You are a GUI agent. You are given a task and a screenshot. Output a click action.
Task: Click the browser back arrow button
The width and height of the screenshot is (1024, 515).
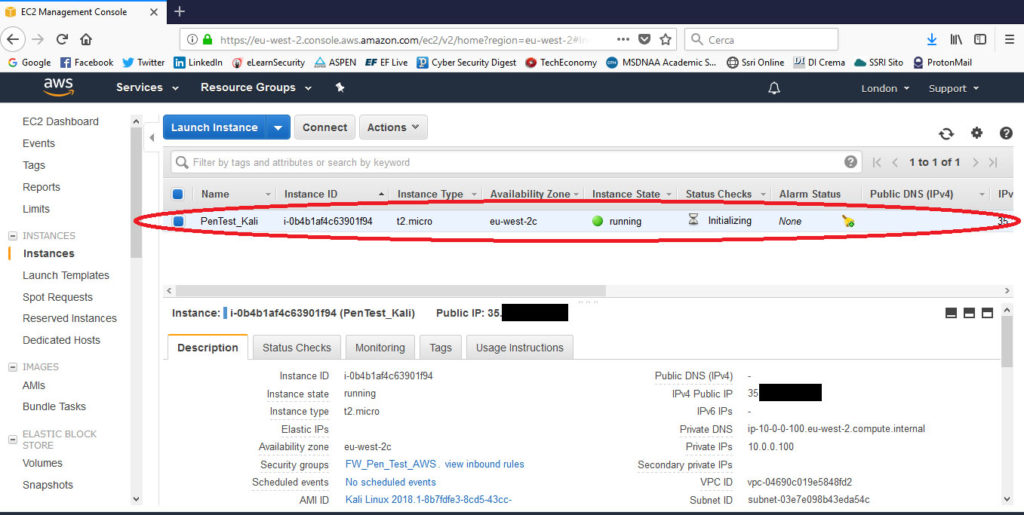(x=14, y=39)
